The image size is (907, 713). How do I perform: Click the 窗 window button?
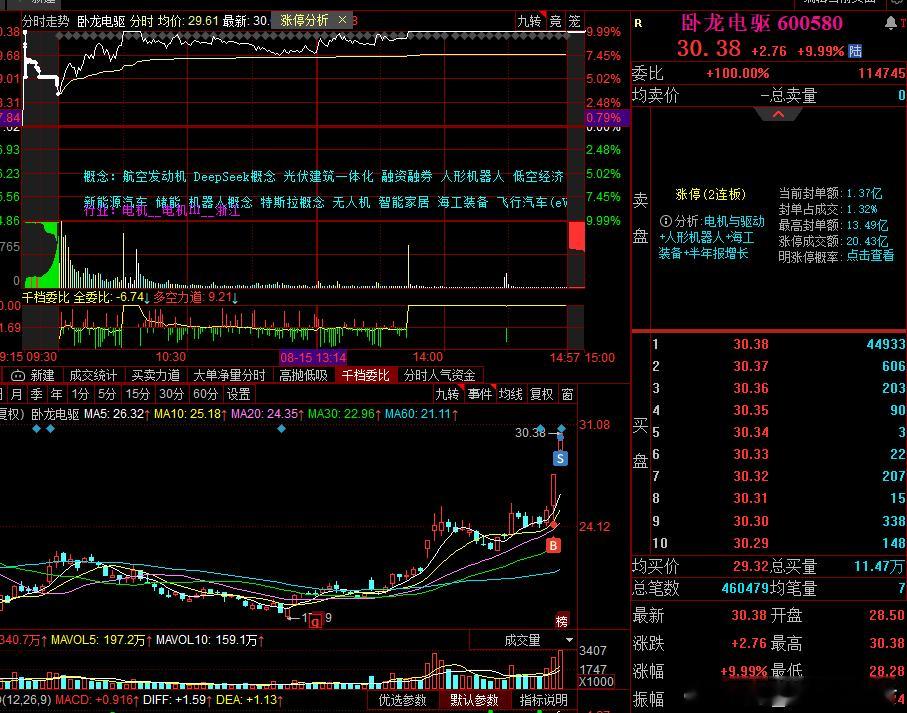[x=567, y=394]
